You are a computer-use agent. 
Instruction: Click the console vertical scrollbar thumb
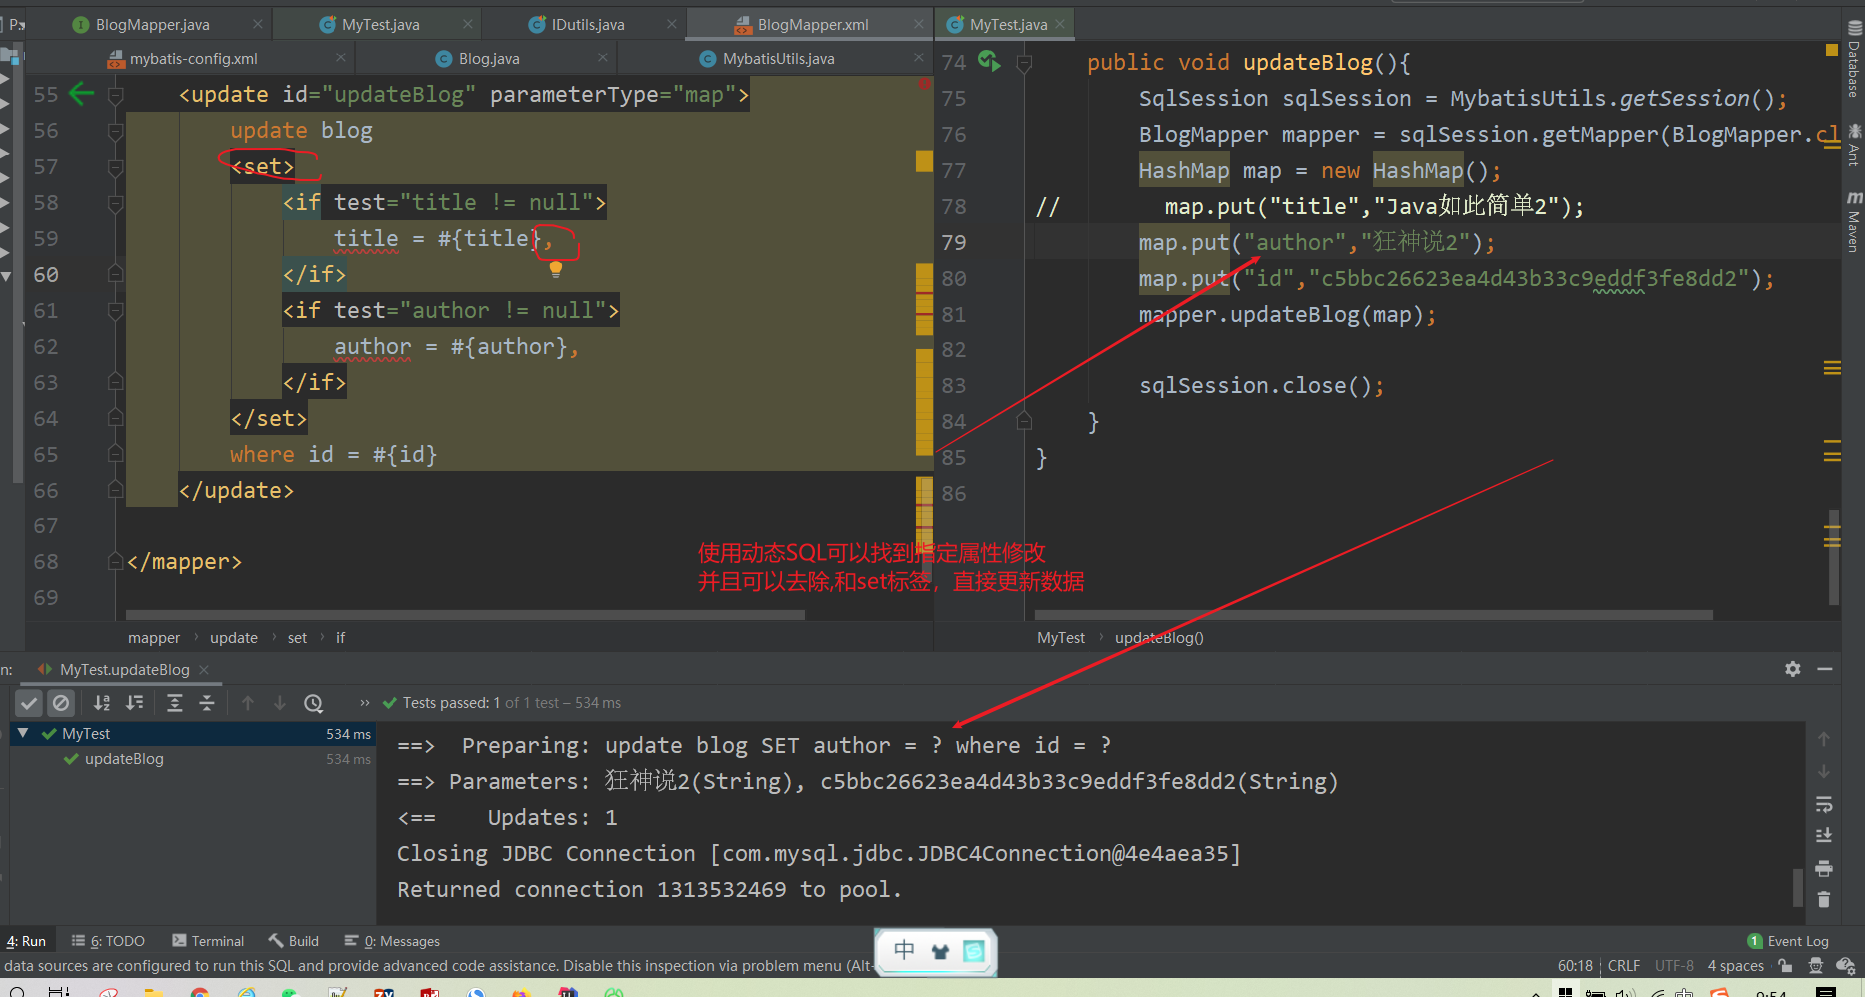(1798, 887)
